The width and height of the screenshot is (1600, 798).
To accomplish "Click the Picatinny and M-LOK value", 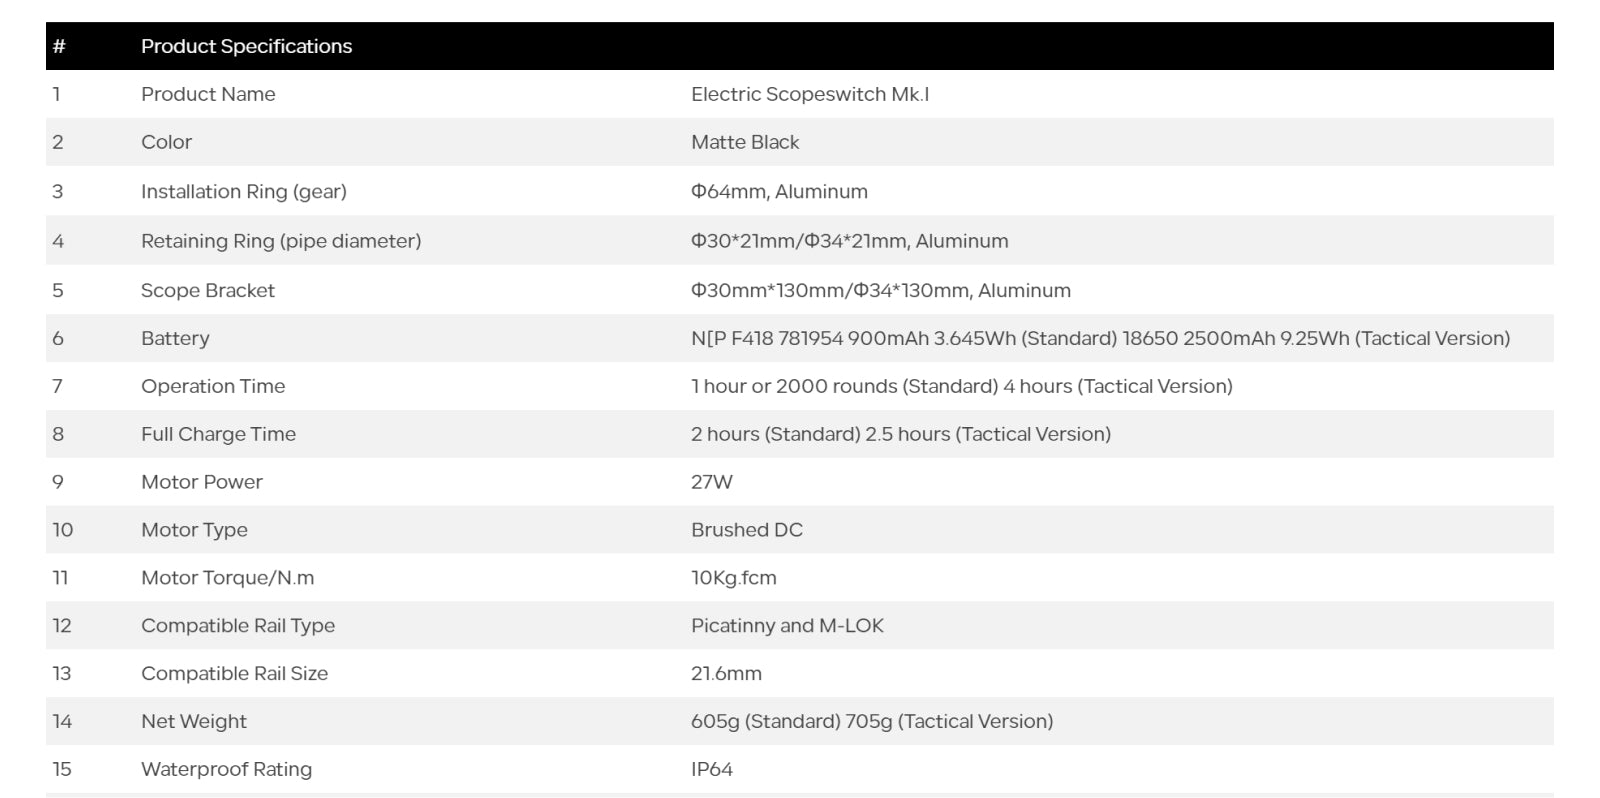I will coord(787,626).
